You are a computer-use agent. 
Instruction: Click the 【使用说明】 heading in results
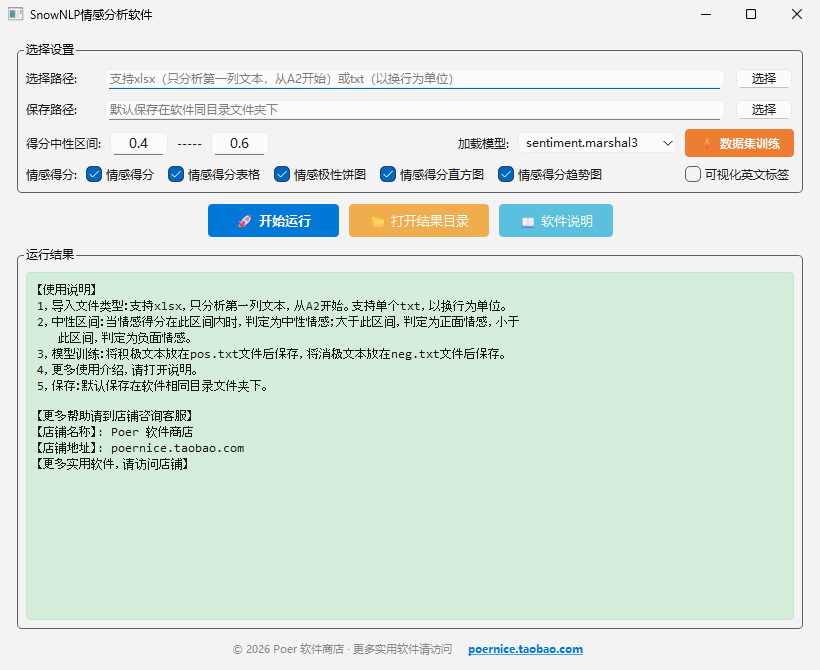pyautogui.click(x=66, y=290)
